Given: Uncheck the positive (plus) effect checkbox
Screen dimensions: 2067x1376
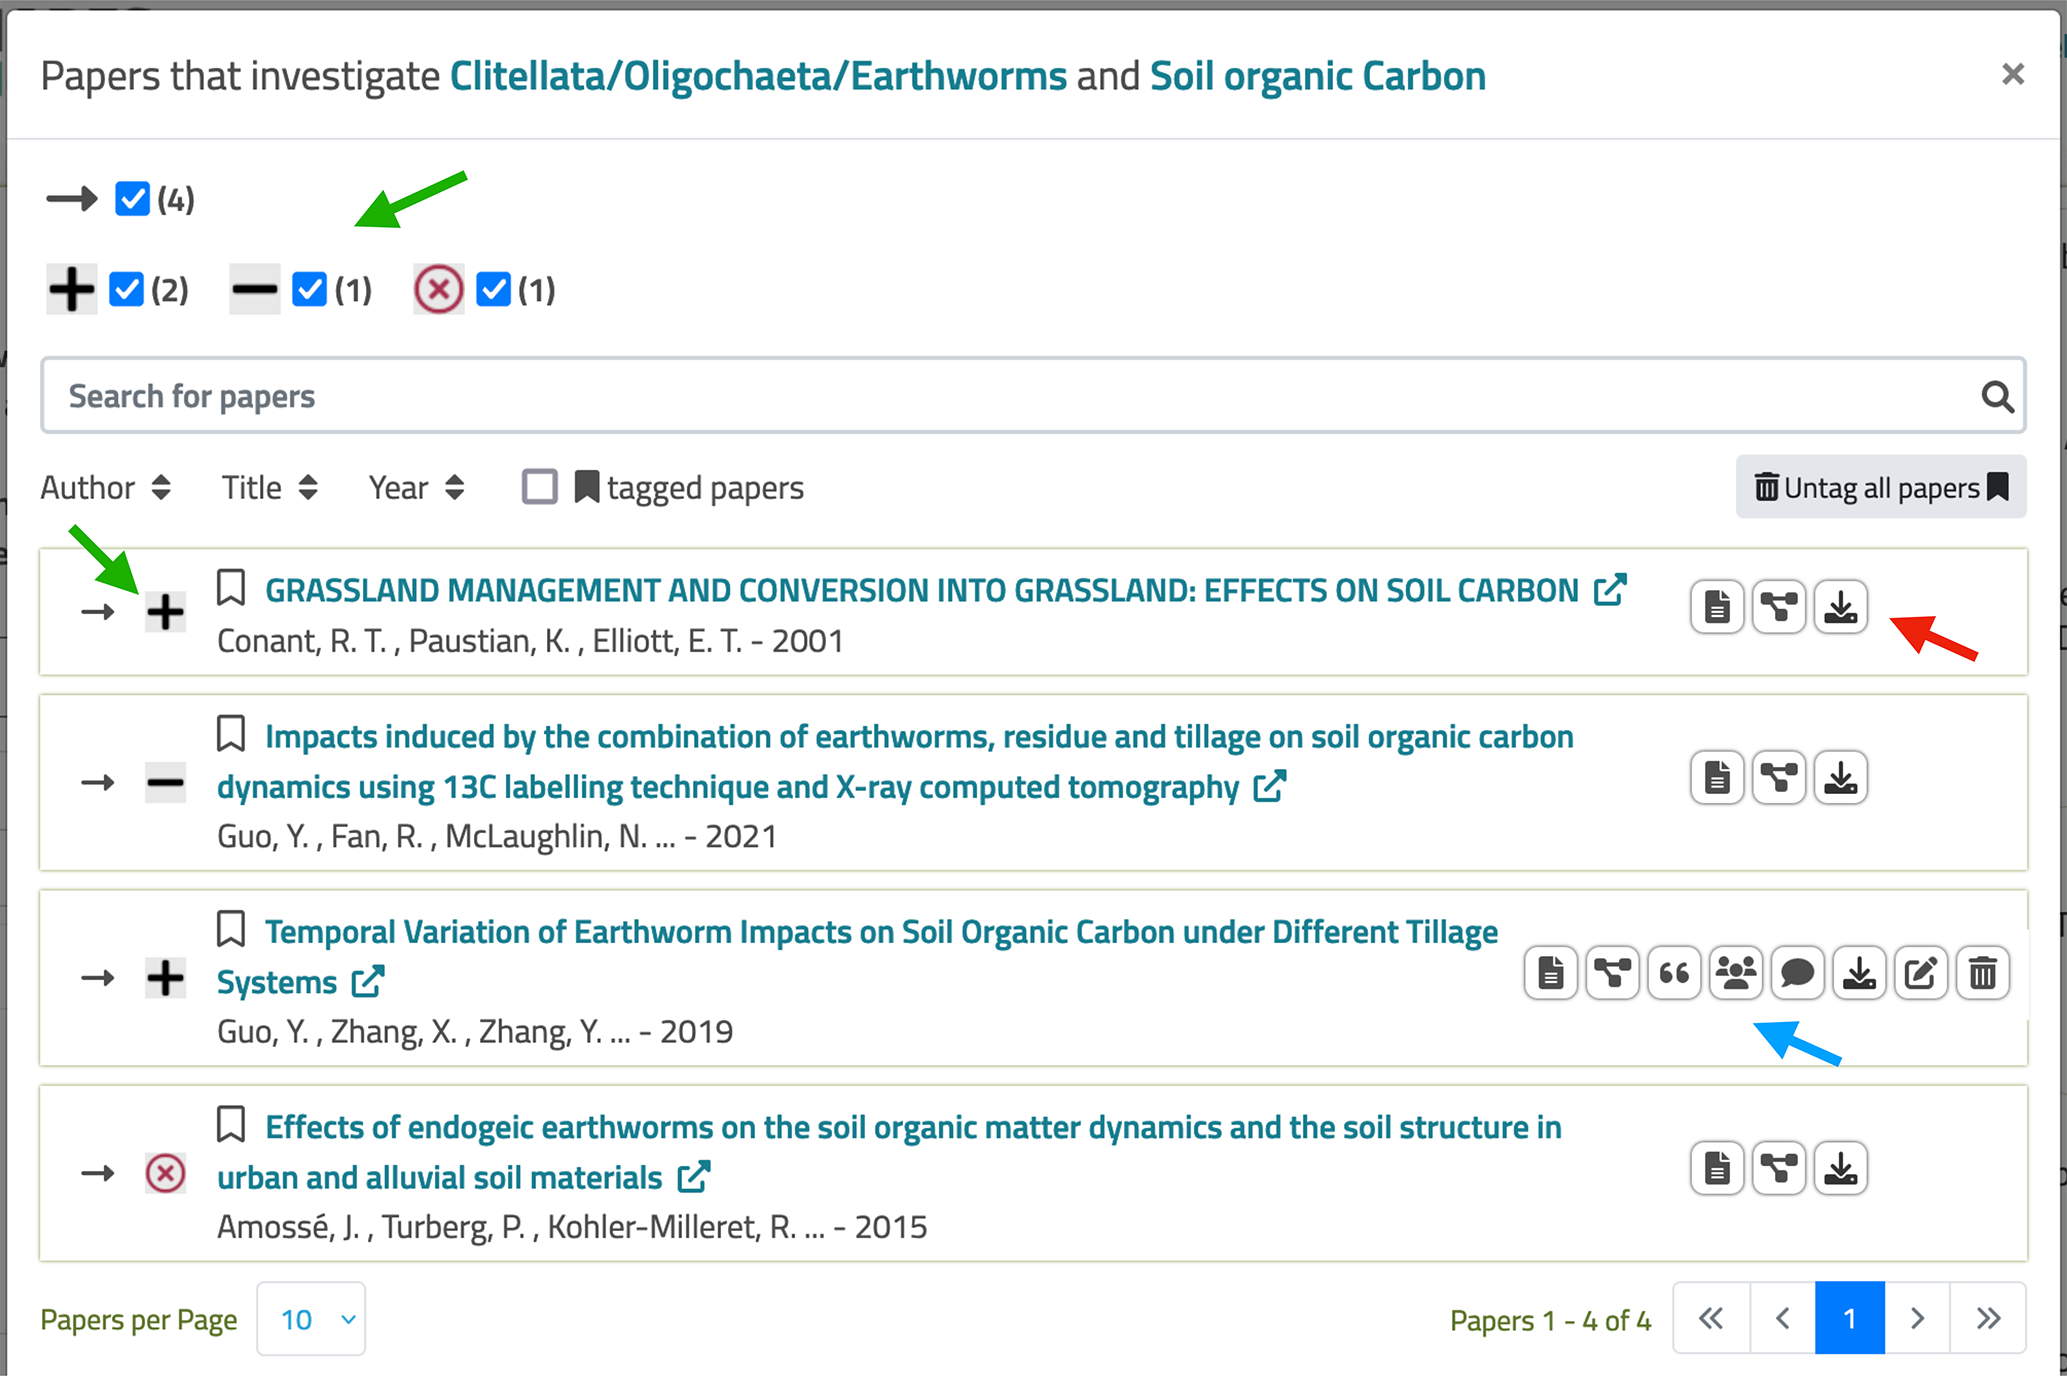Looking at the screenshot, I should click(127, 290).
